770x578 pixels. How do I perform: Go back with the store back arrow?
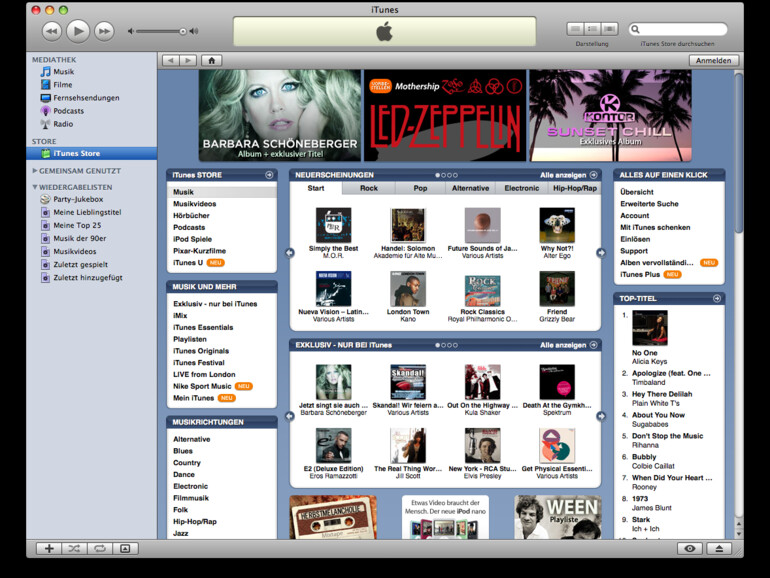171,60
